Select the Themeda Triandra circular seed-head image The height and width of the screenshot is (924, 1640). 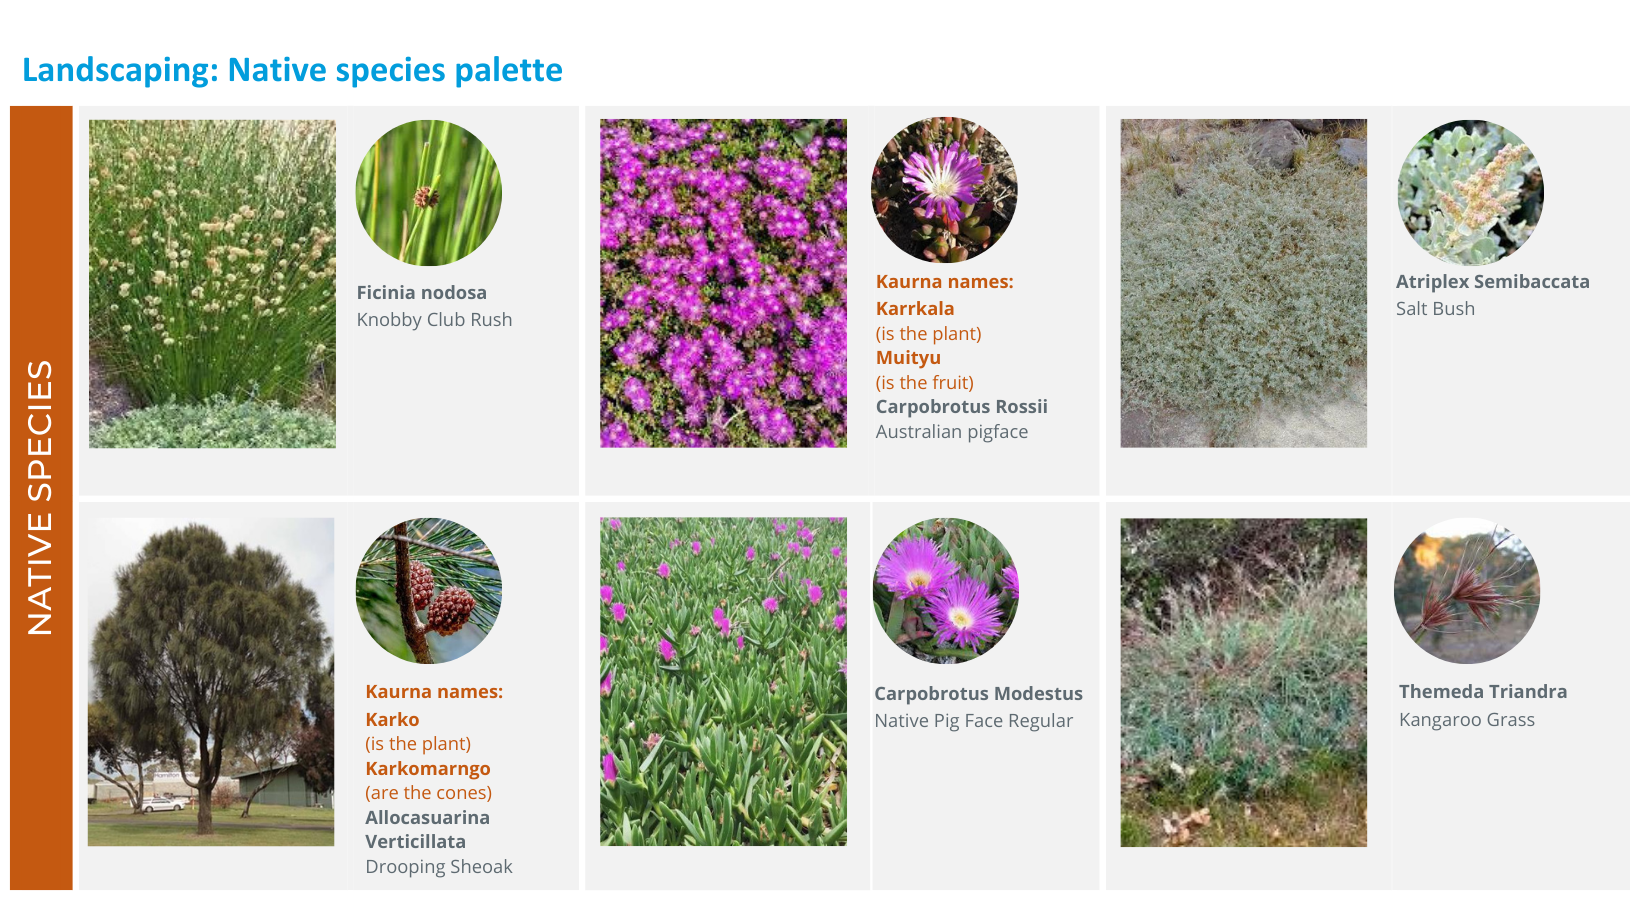click(x=1467, y=590)
